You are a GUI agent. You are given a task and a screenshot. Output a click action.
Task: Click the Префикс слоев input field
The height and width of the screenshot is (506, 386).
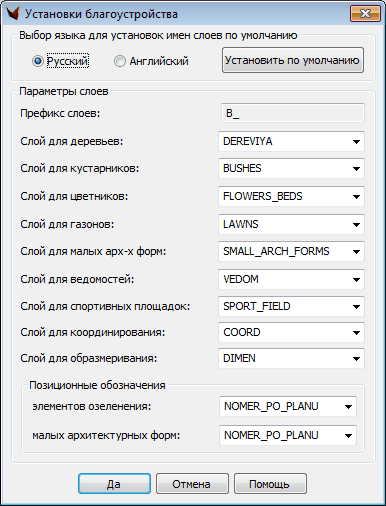[292, 113]
